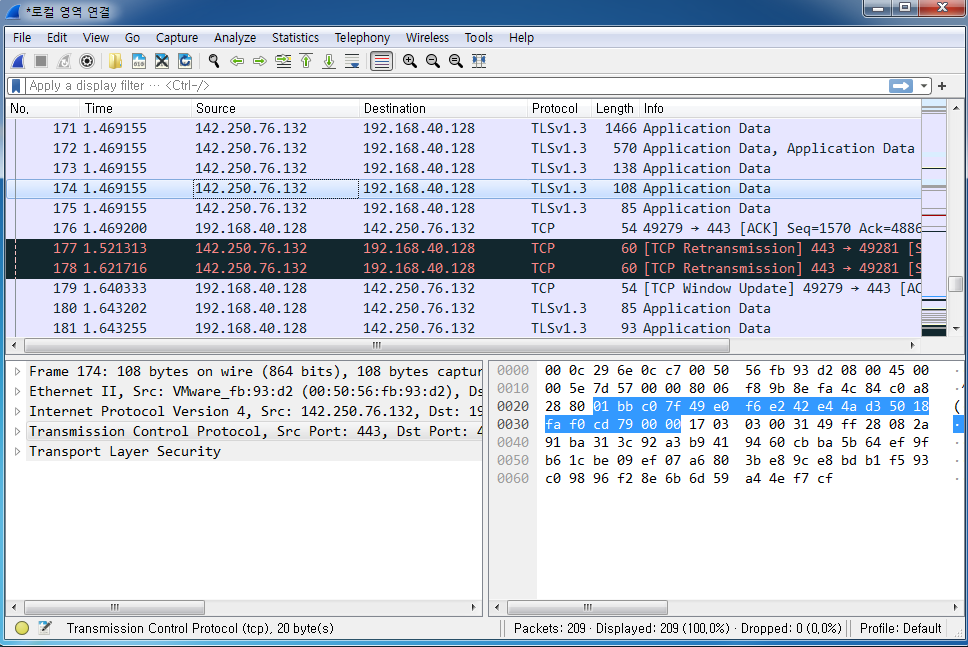Jump to the last packet icon
Image resolution: width=968 pixels, height=647 pixels.
[329, 61]
